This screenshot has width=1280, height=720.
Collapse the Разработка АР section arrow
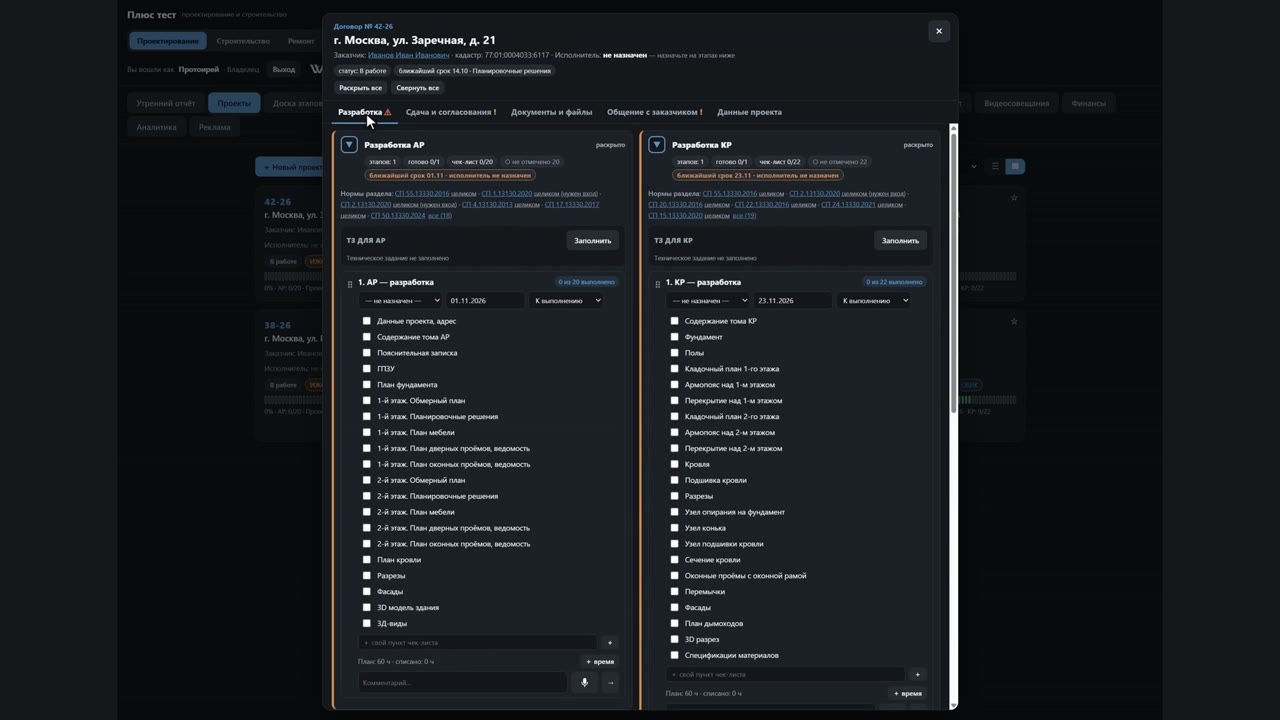click(349, 145)
